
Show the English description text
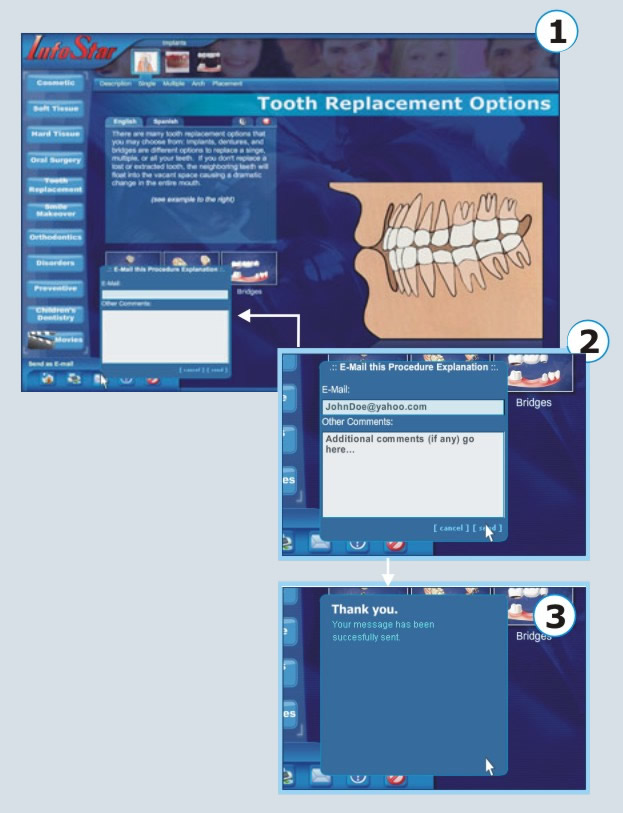[x=125, y=121]
